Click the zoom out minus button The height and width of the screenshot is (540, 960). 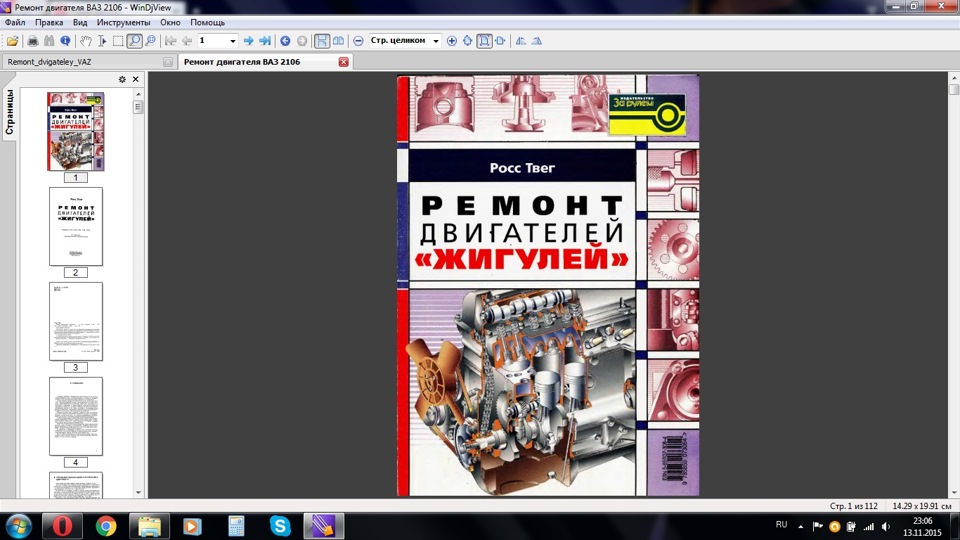click(x=358, y=41)
